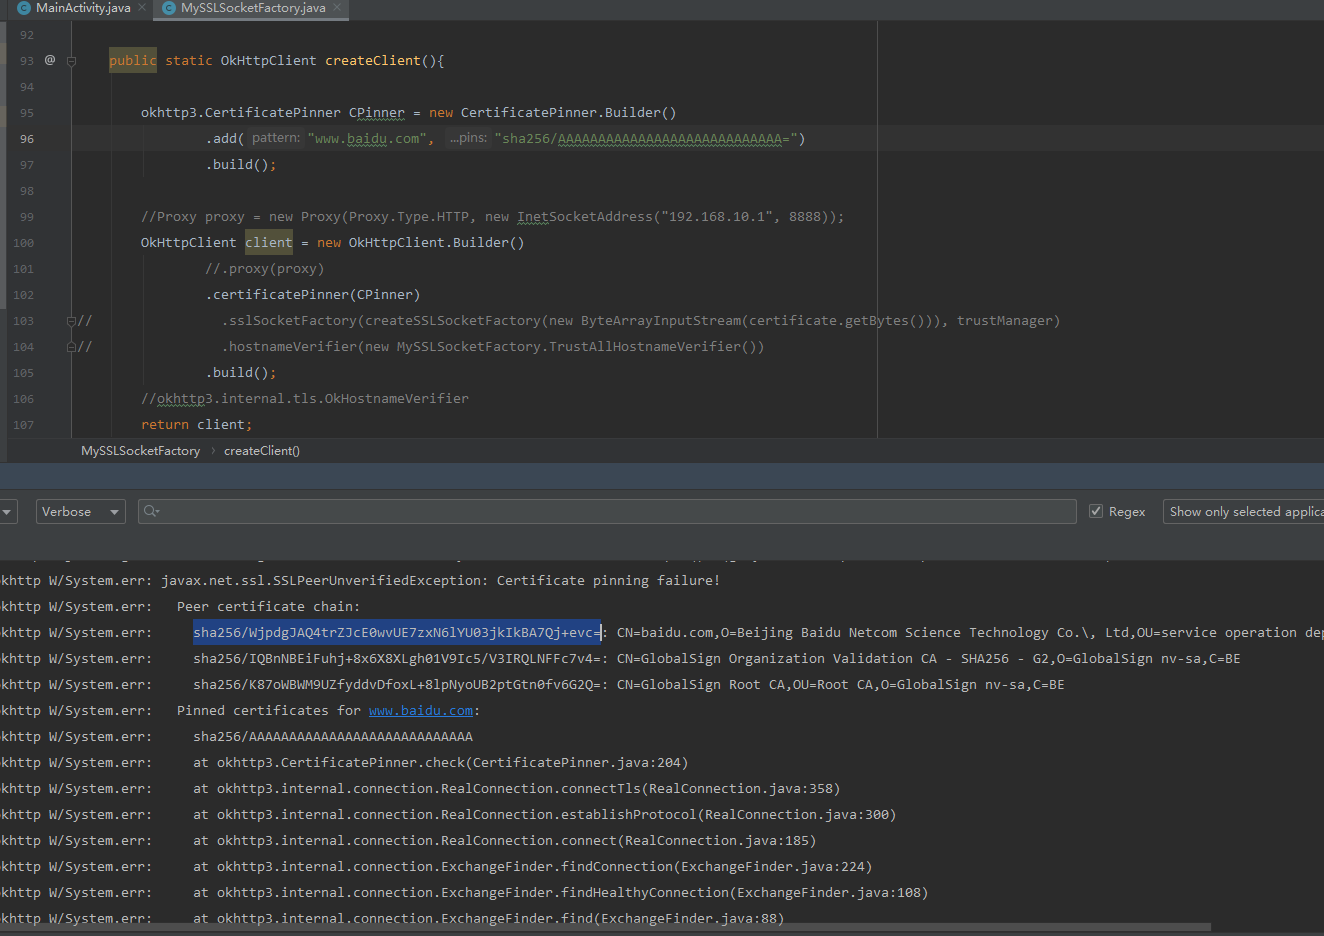Viewport: 1324px width, 936px height.
Task: Jump to ExchangeFinder.java:88 in stack trace
Action: 689,919
